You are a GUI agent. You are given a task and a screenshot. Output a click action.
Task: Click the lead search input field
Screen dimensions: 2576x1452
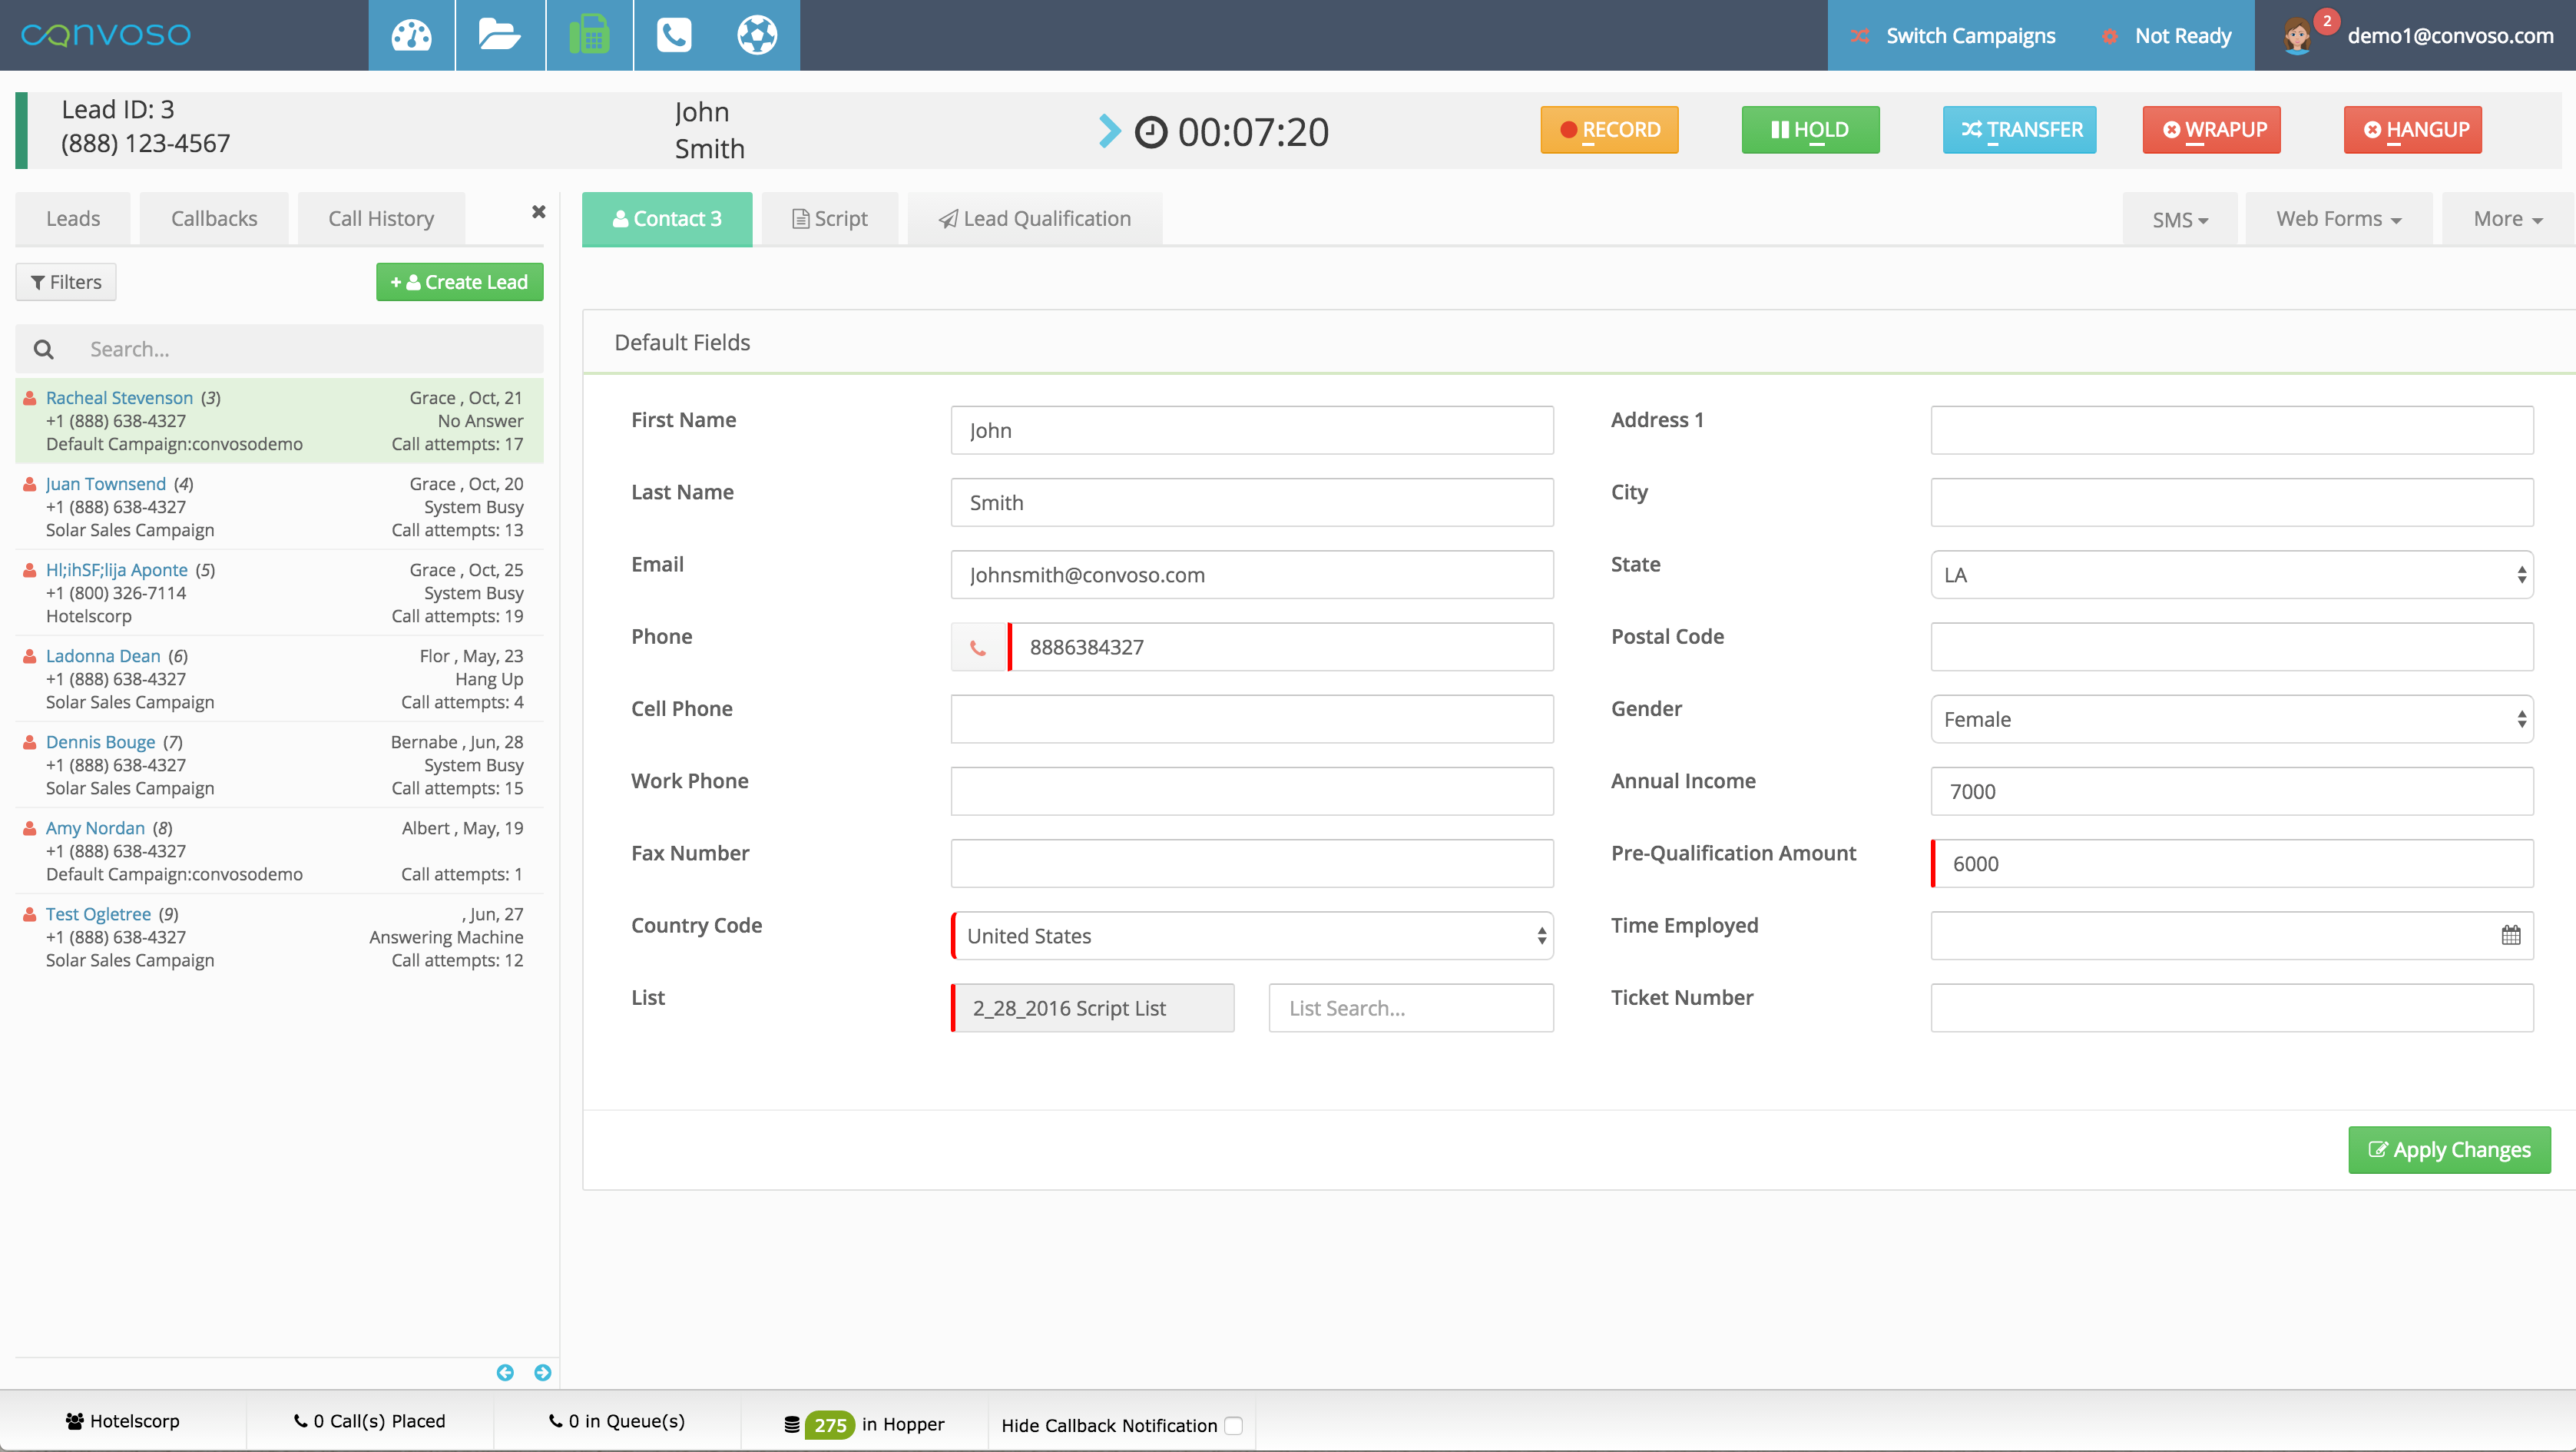pyautogui.click(x=300, y=348)
